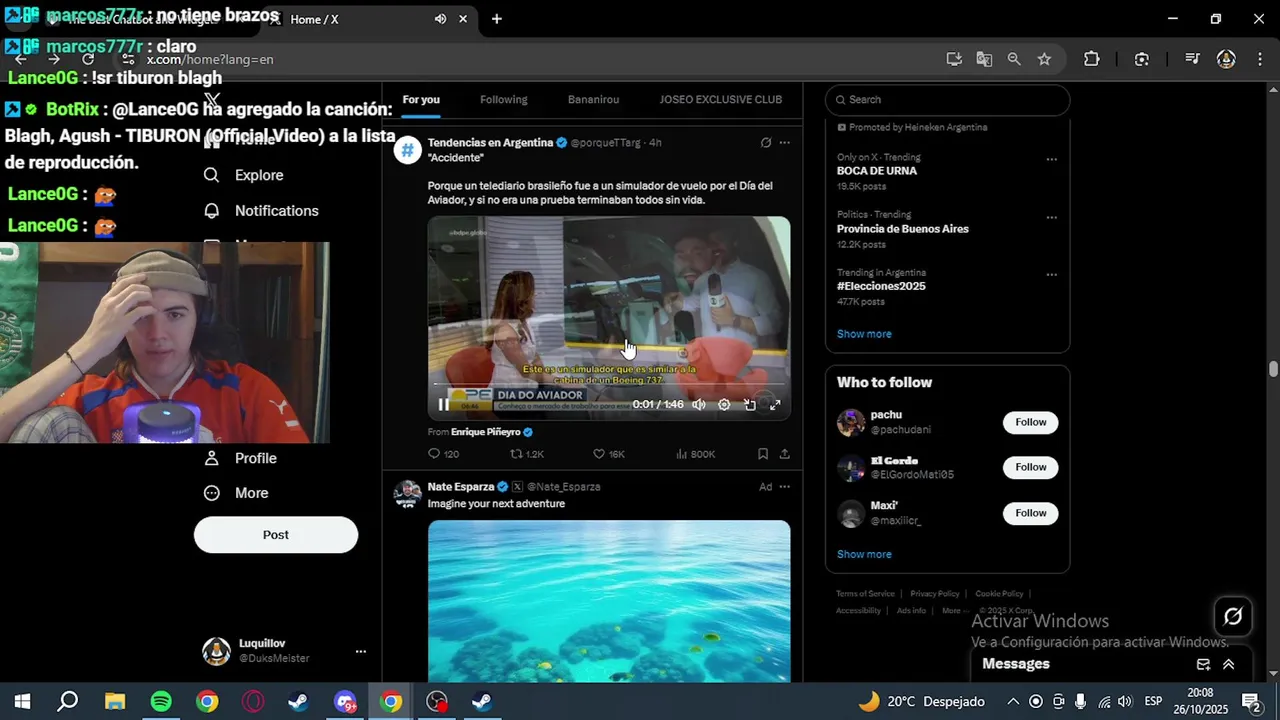Open the Bananirou tab

point(593,100)
